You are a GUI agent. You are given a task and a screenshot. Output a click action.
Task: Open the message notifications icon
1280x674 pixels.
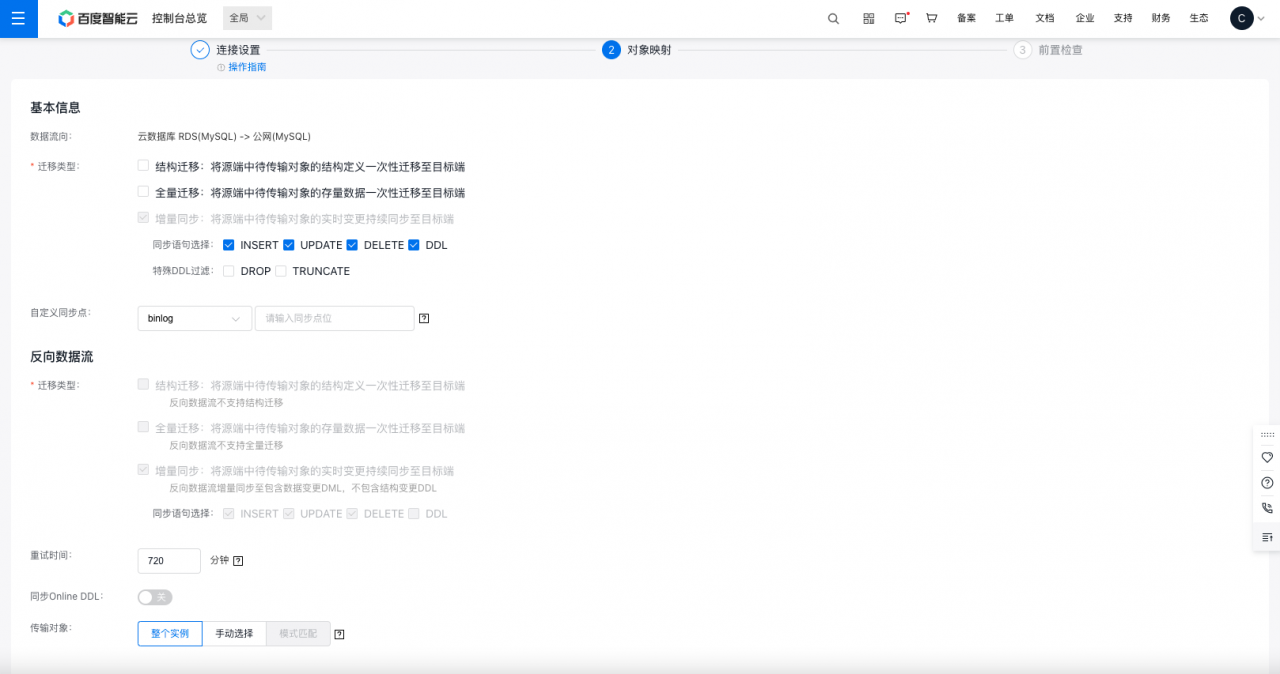click(900, 18)
